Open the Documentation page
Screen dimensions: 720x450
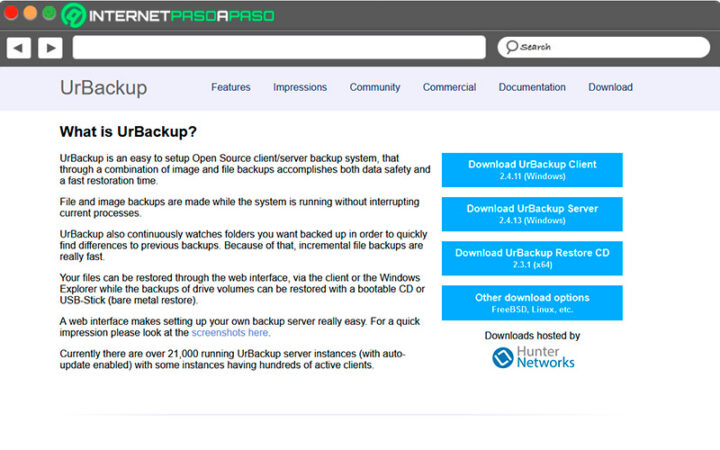(x=532, y=88)
